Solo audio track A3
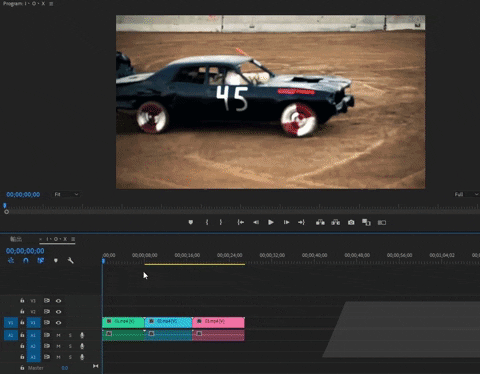The width and height of the screenshot is (480, 374). coord(70,357)
